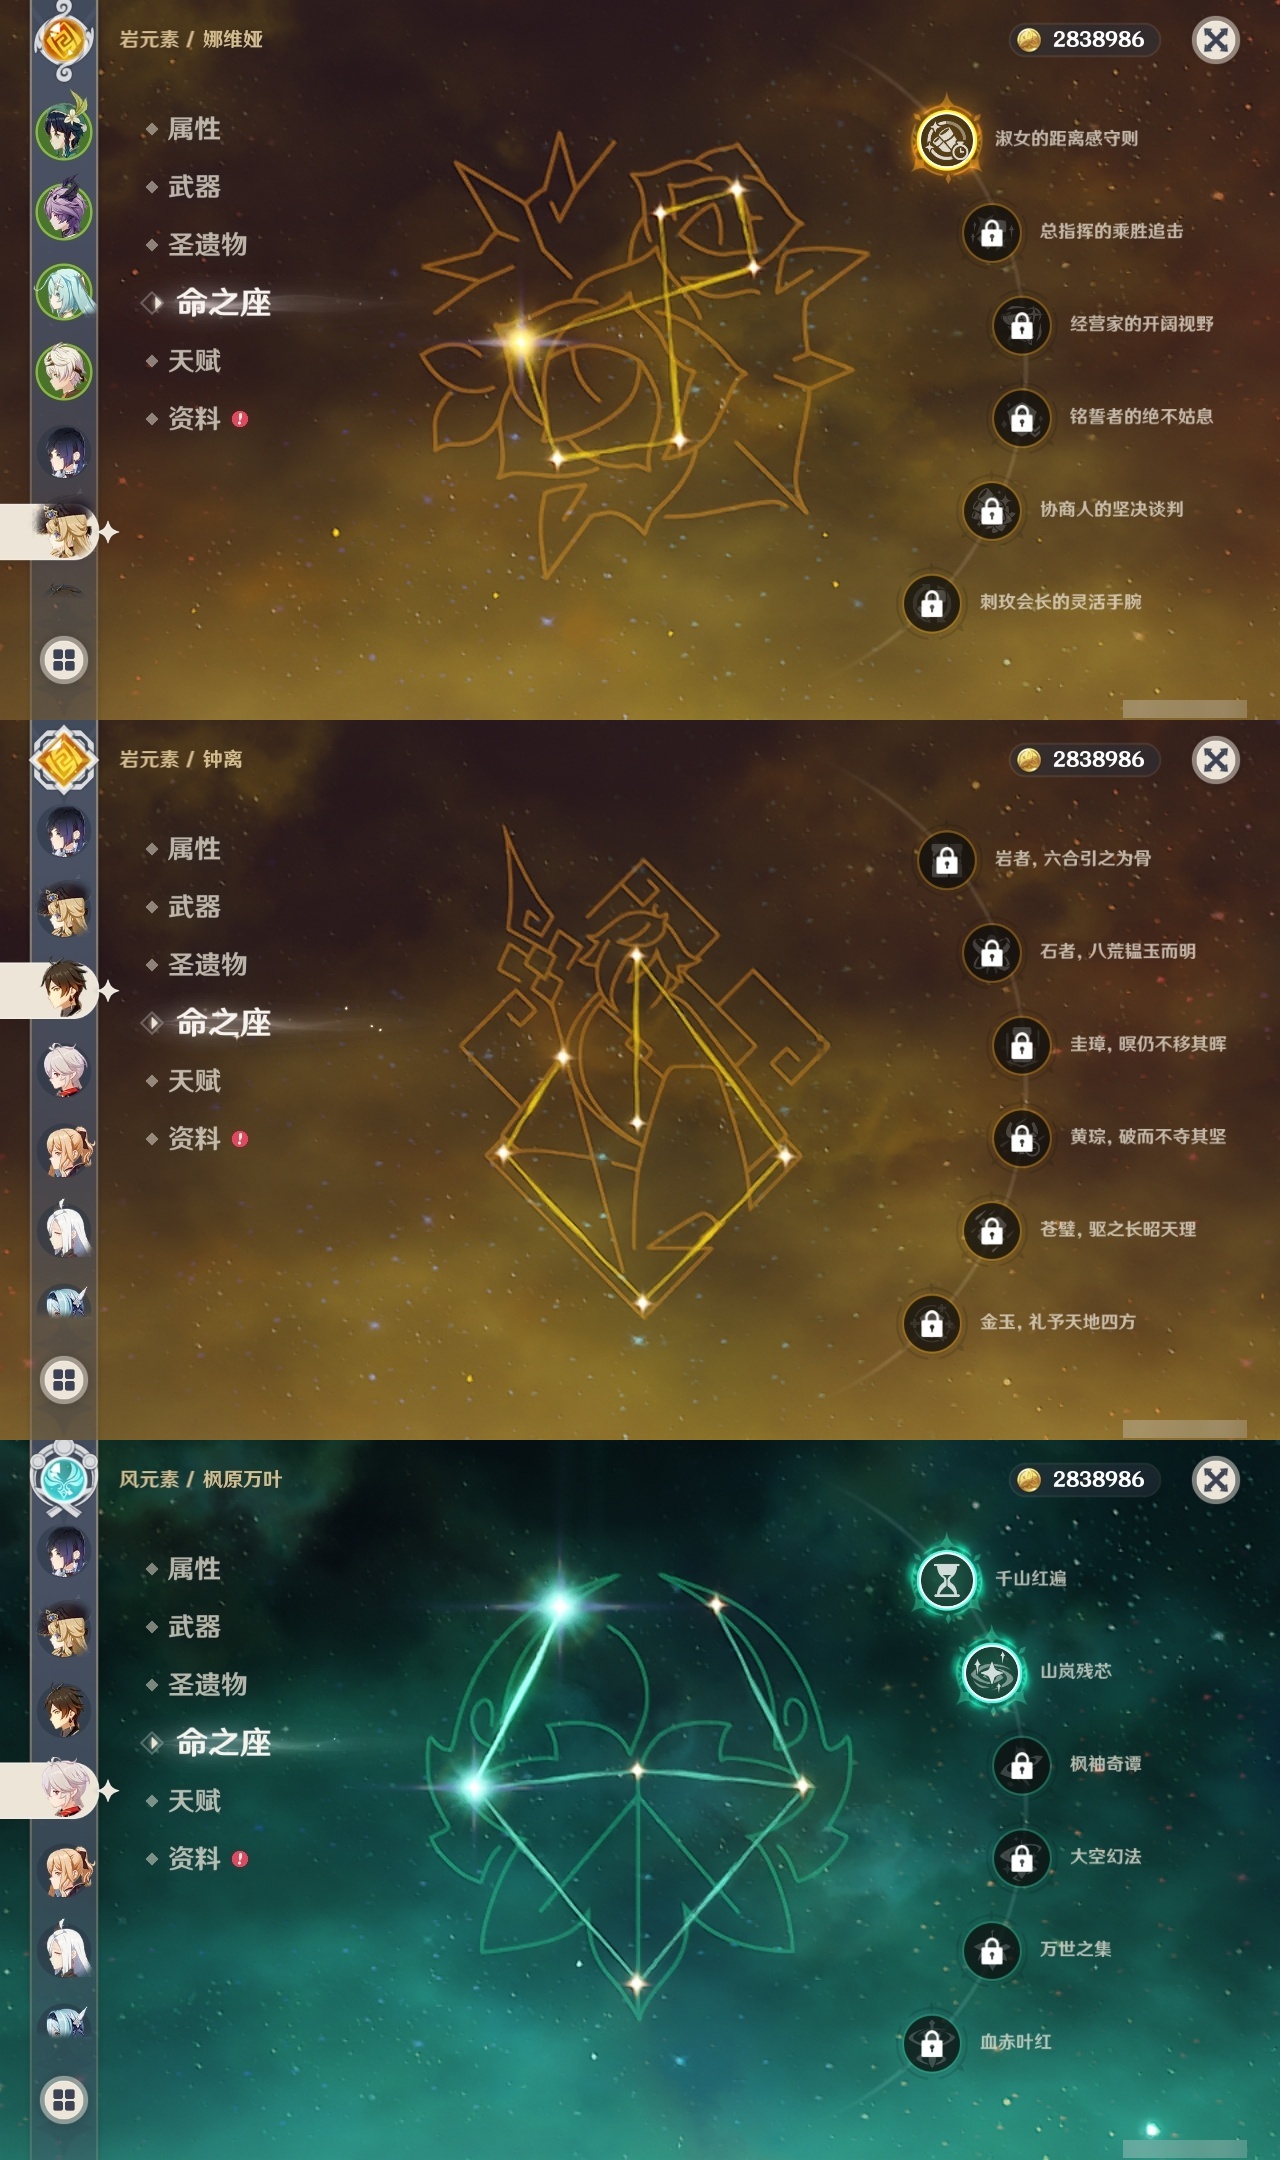Open the unlocked 淑女的距离感守则 constellation icon
The width and height of the screenshot is (1280, 2160).
coord(945,139)
